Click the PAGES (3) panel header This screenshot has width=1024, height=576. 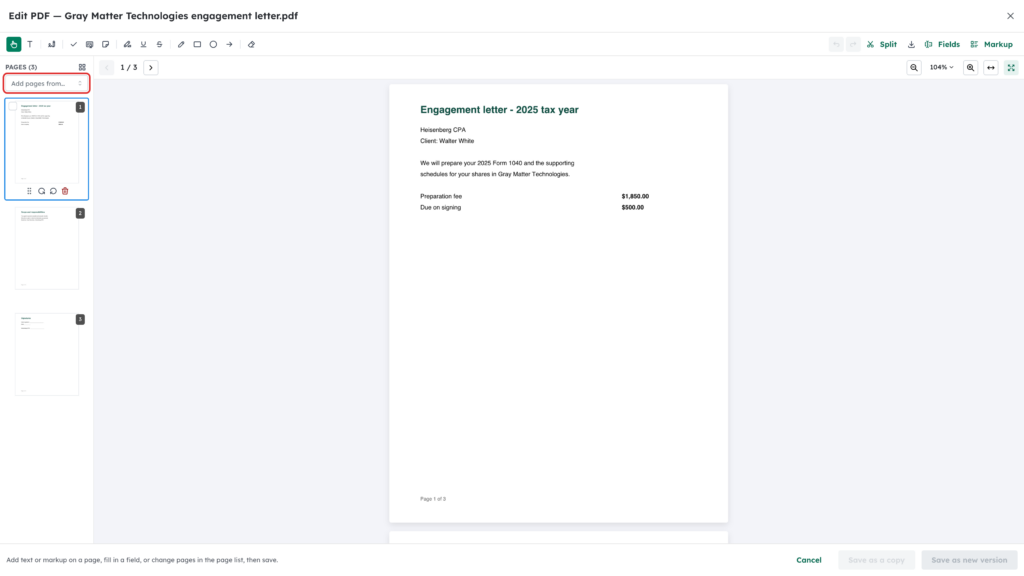tap(21, 67)
